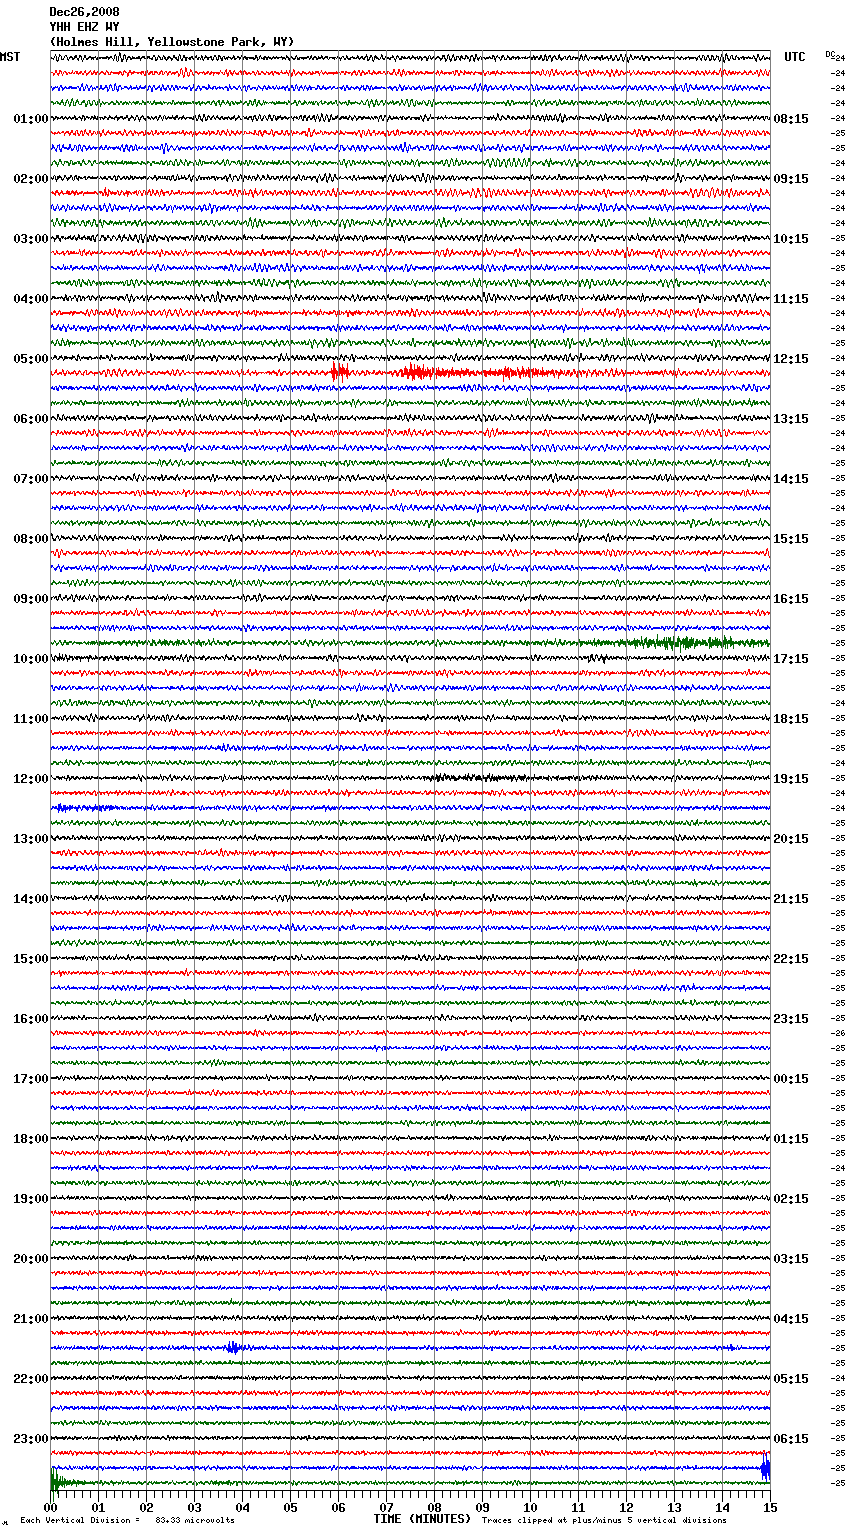The height and width of the screenshot is (1534, 850).
Task: Click the 15:15 UTC time label
Action: pyautogui.click(x=791, y=539)
